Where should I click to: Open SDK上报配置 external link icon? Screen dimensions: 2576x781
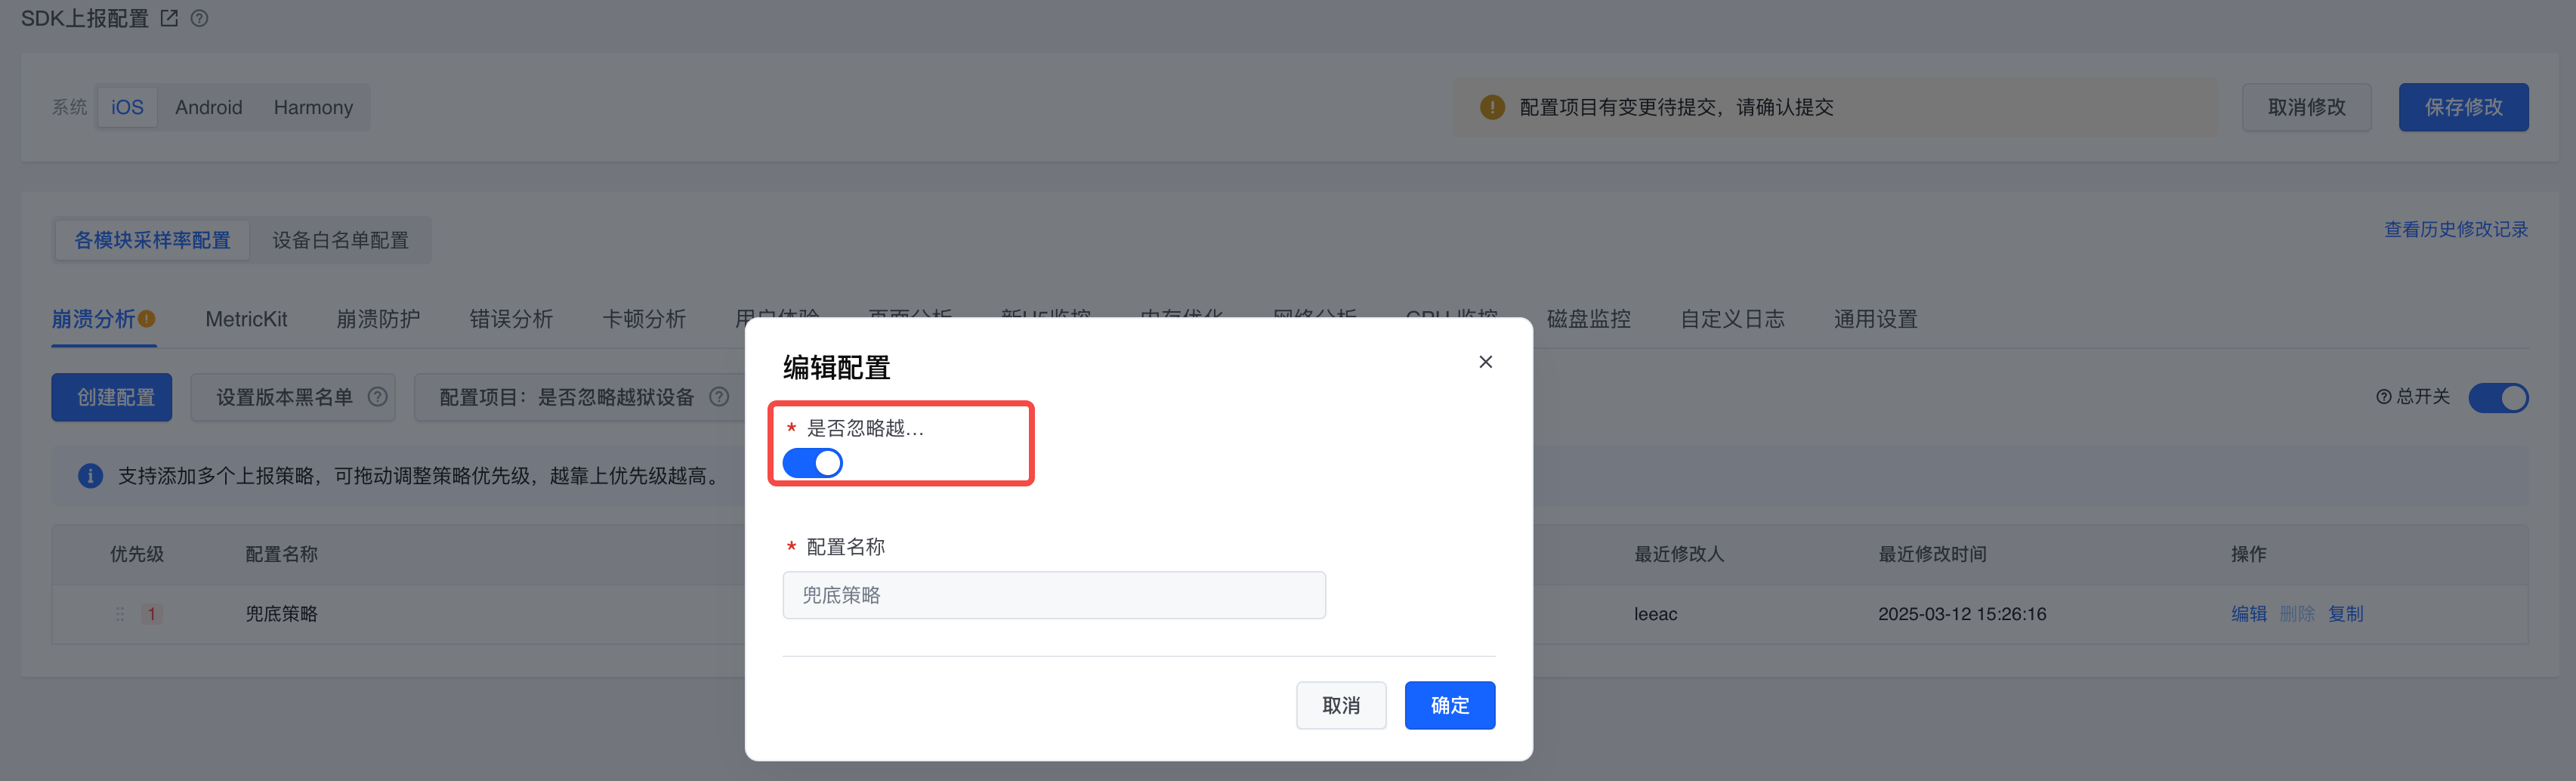[169, 18]
